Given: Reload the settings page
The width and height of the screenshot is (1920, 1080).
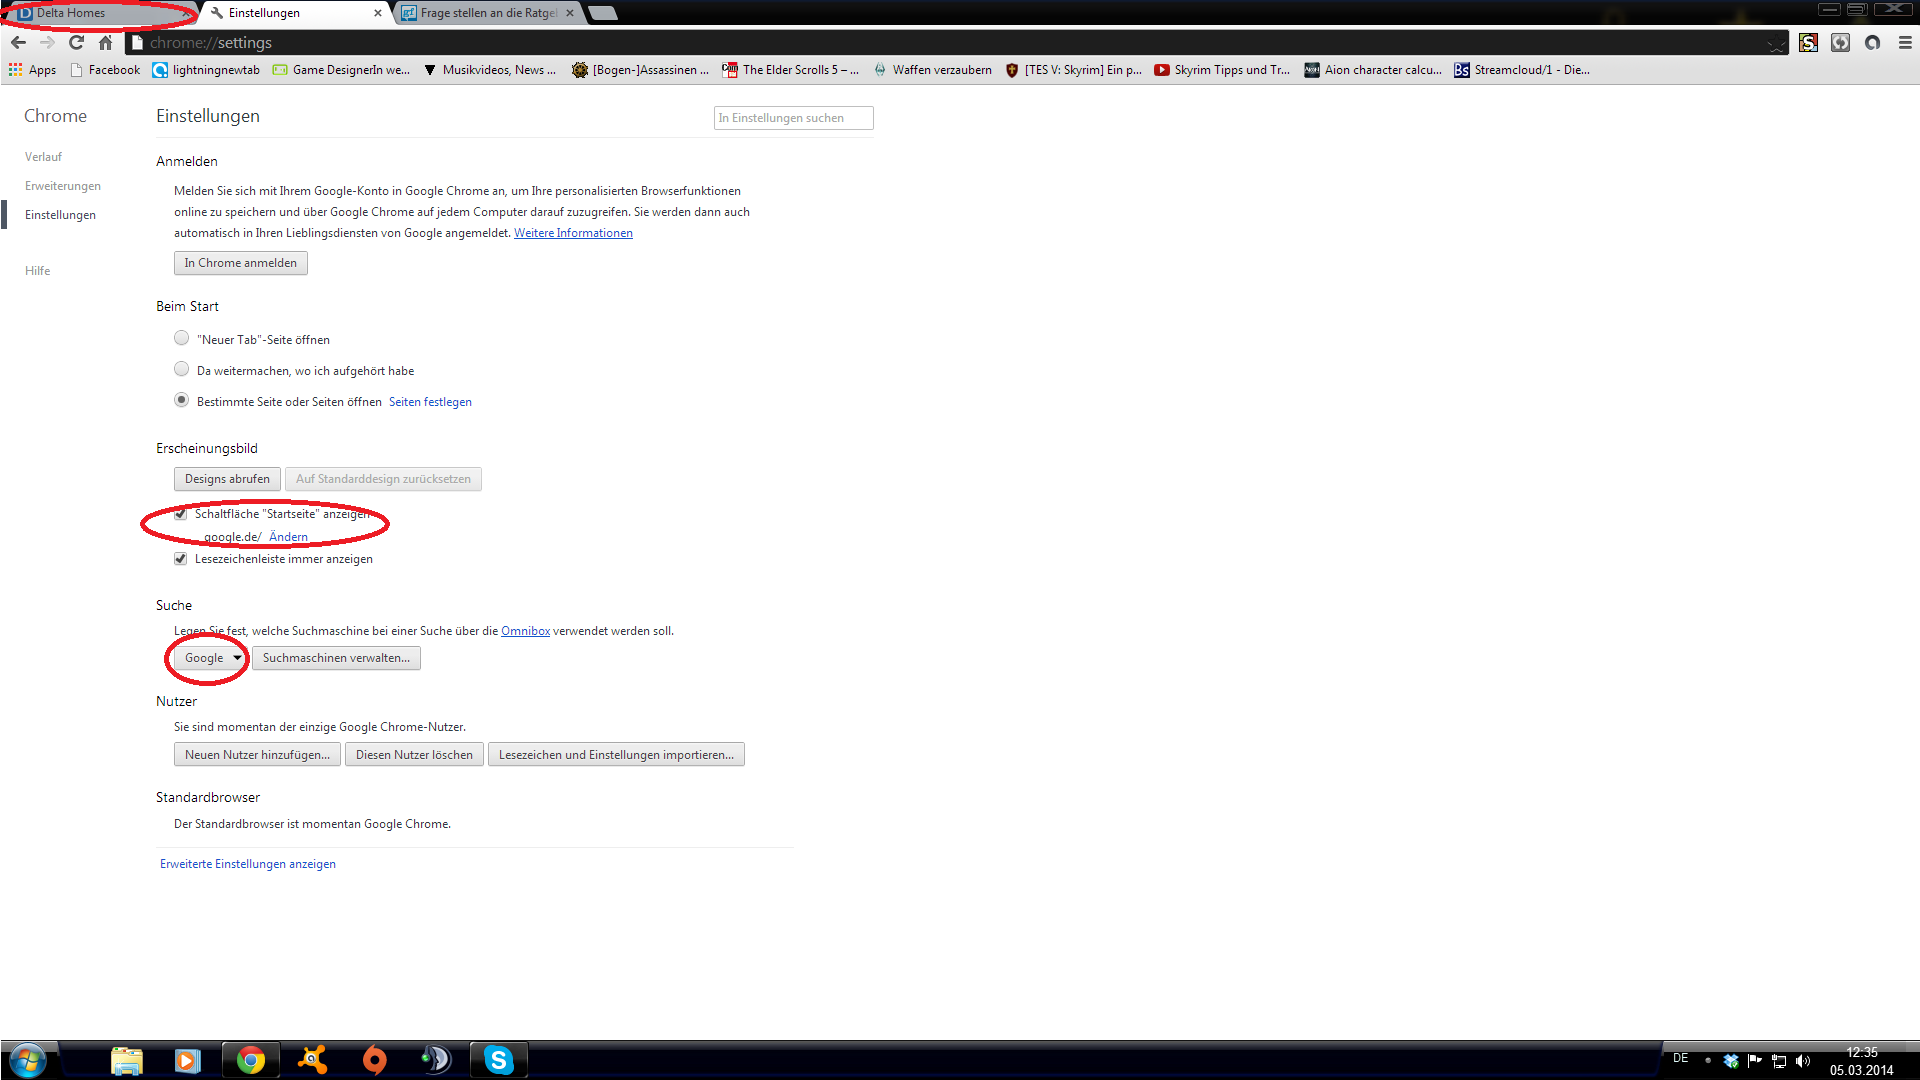Looking at the screenshot, I should click(76, 43).
